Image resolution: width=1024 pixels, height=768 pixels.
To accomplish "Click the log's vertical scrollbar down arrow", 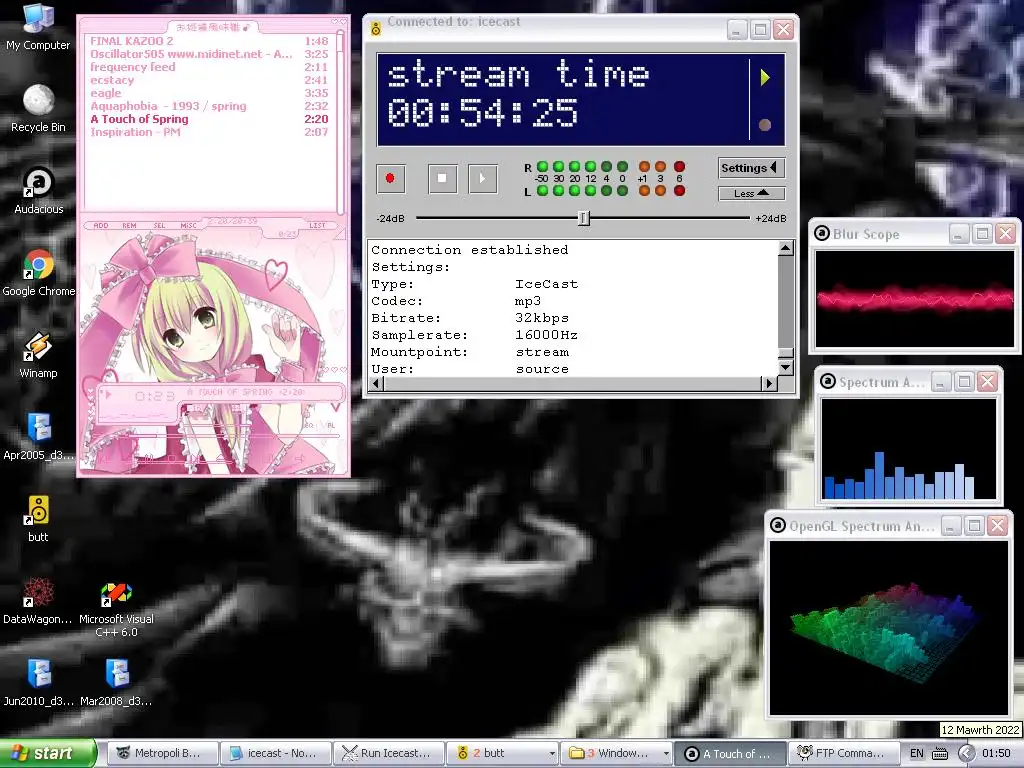I will pyautogui.click(x=786, y=368).
